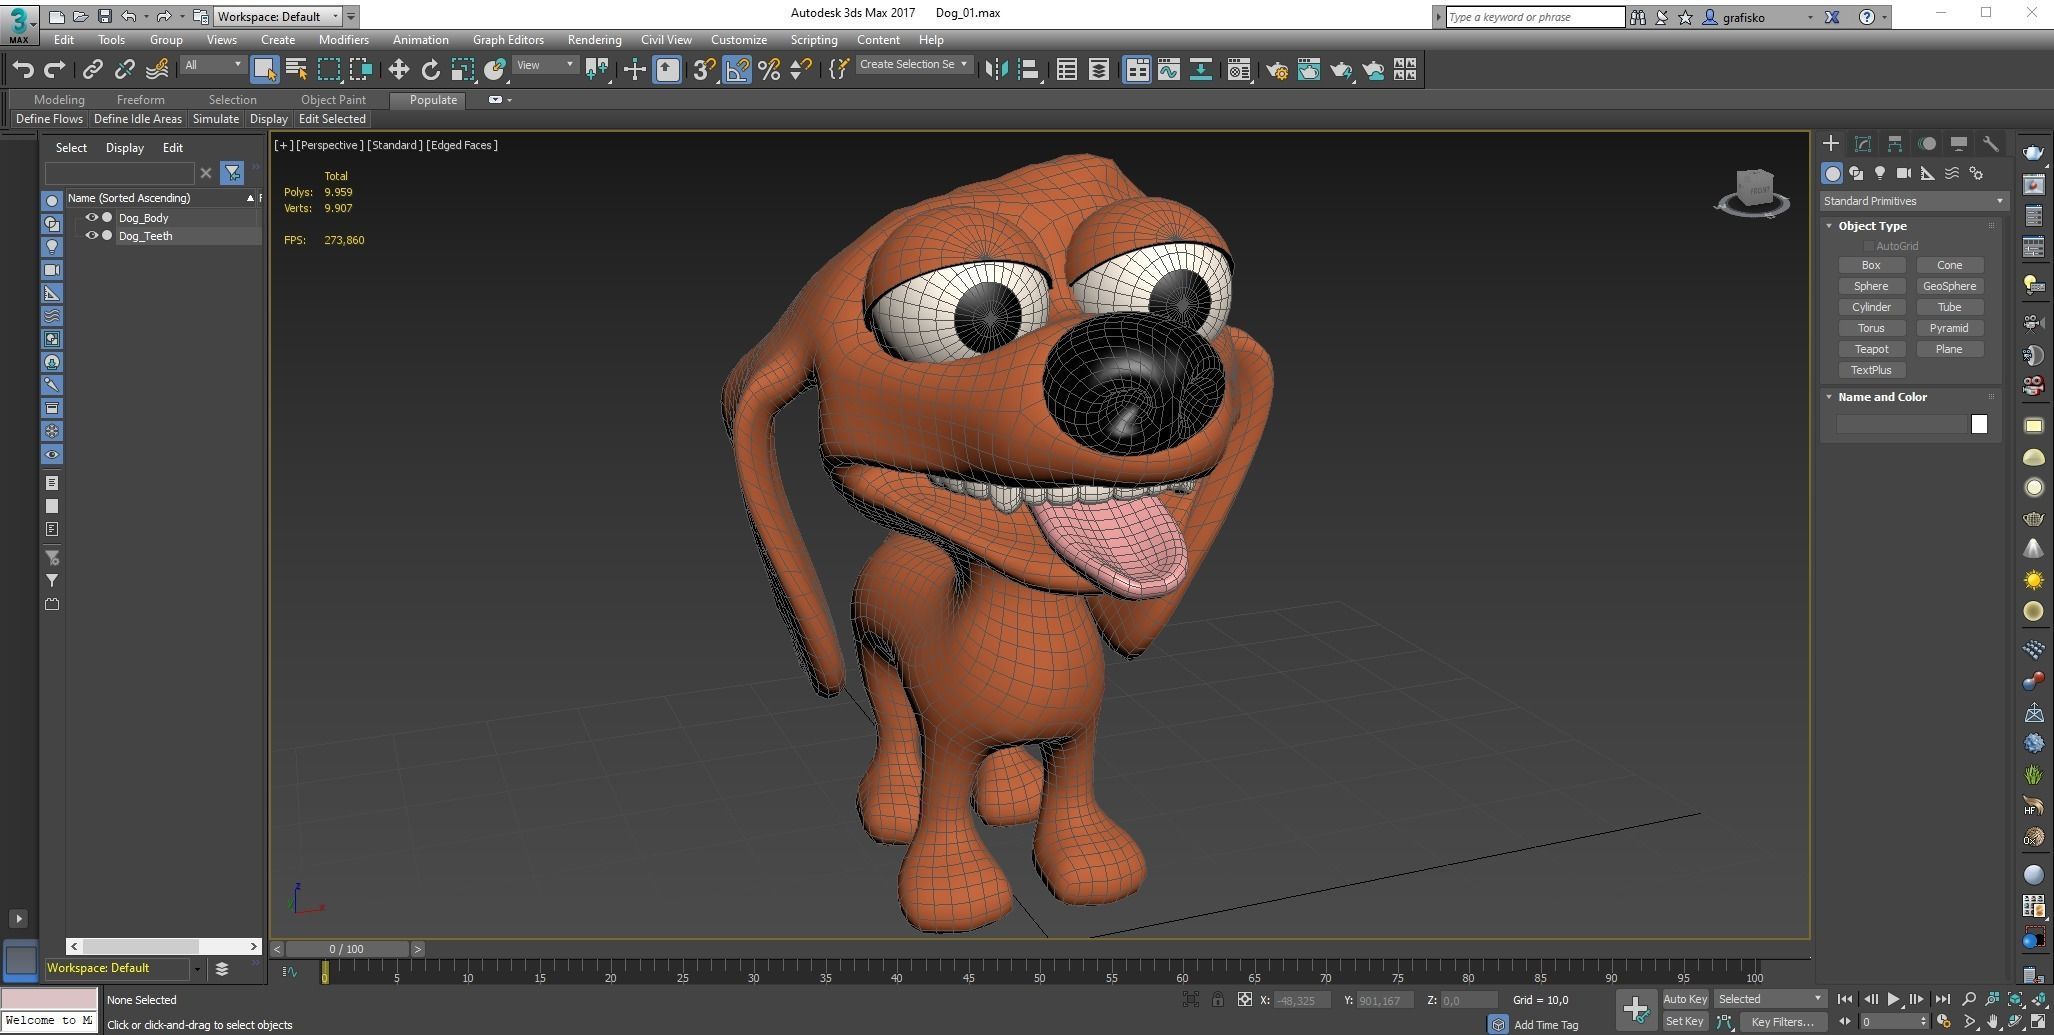Click the Redo arrow in main toolbar

(55, 69)
